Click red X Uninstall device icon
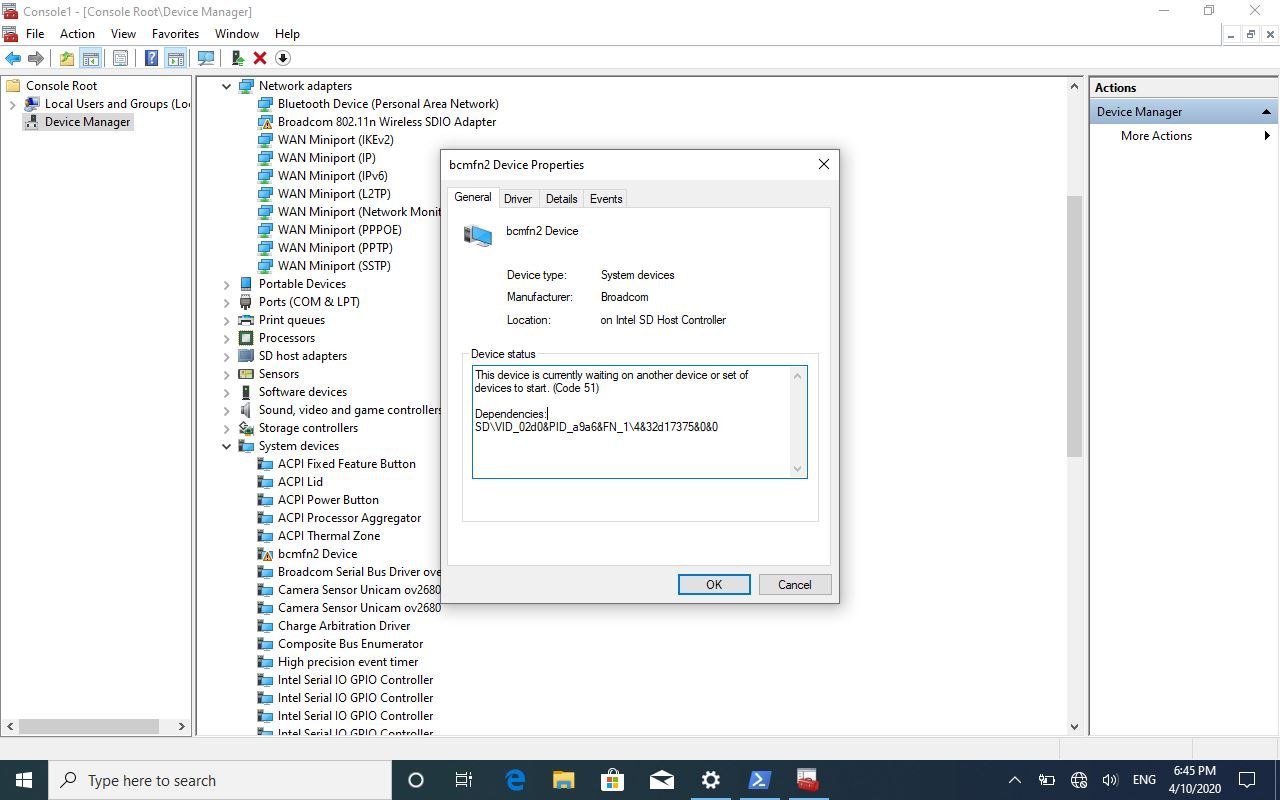This screenshot has height=800, width=1280. click(x=260, y=58)
